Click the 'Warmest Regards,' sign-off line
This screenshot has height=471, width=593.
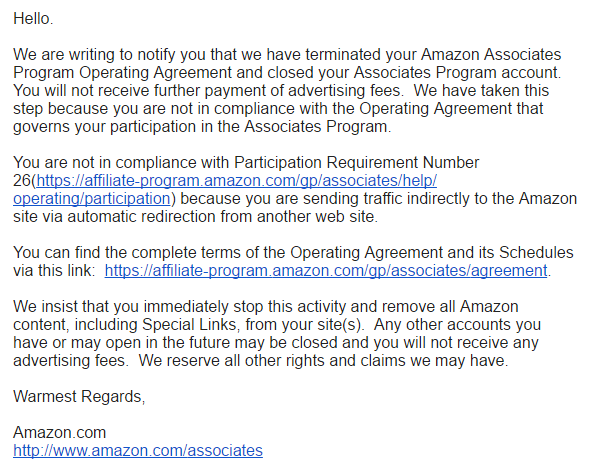tap(79, 396)
